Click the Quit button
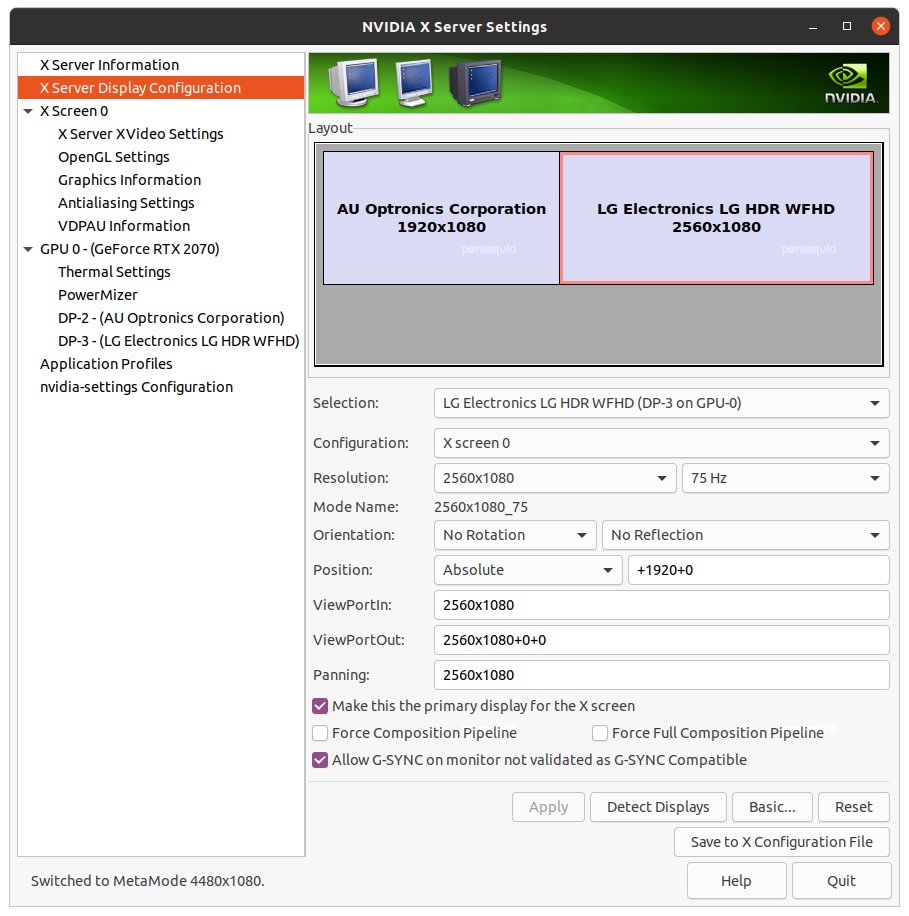 coord(841,881)
